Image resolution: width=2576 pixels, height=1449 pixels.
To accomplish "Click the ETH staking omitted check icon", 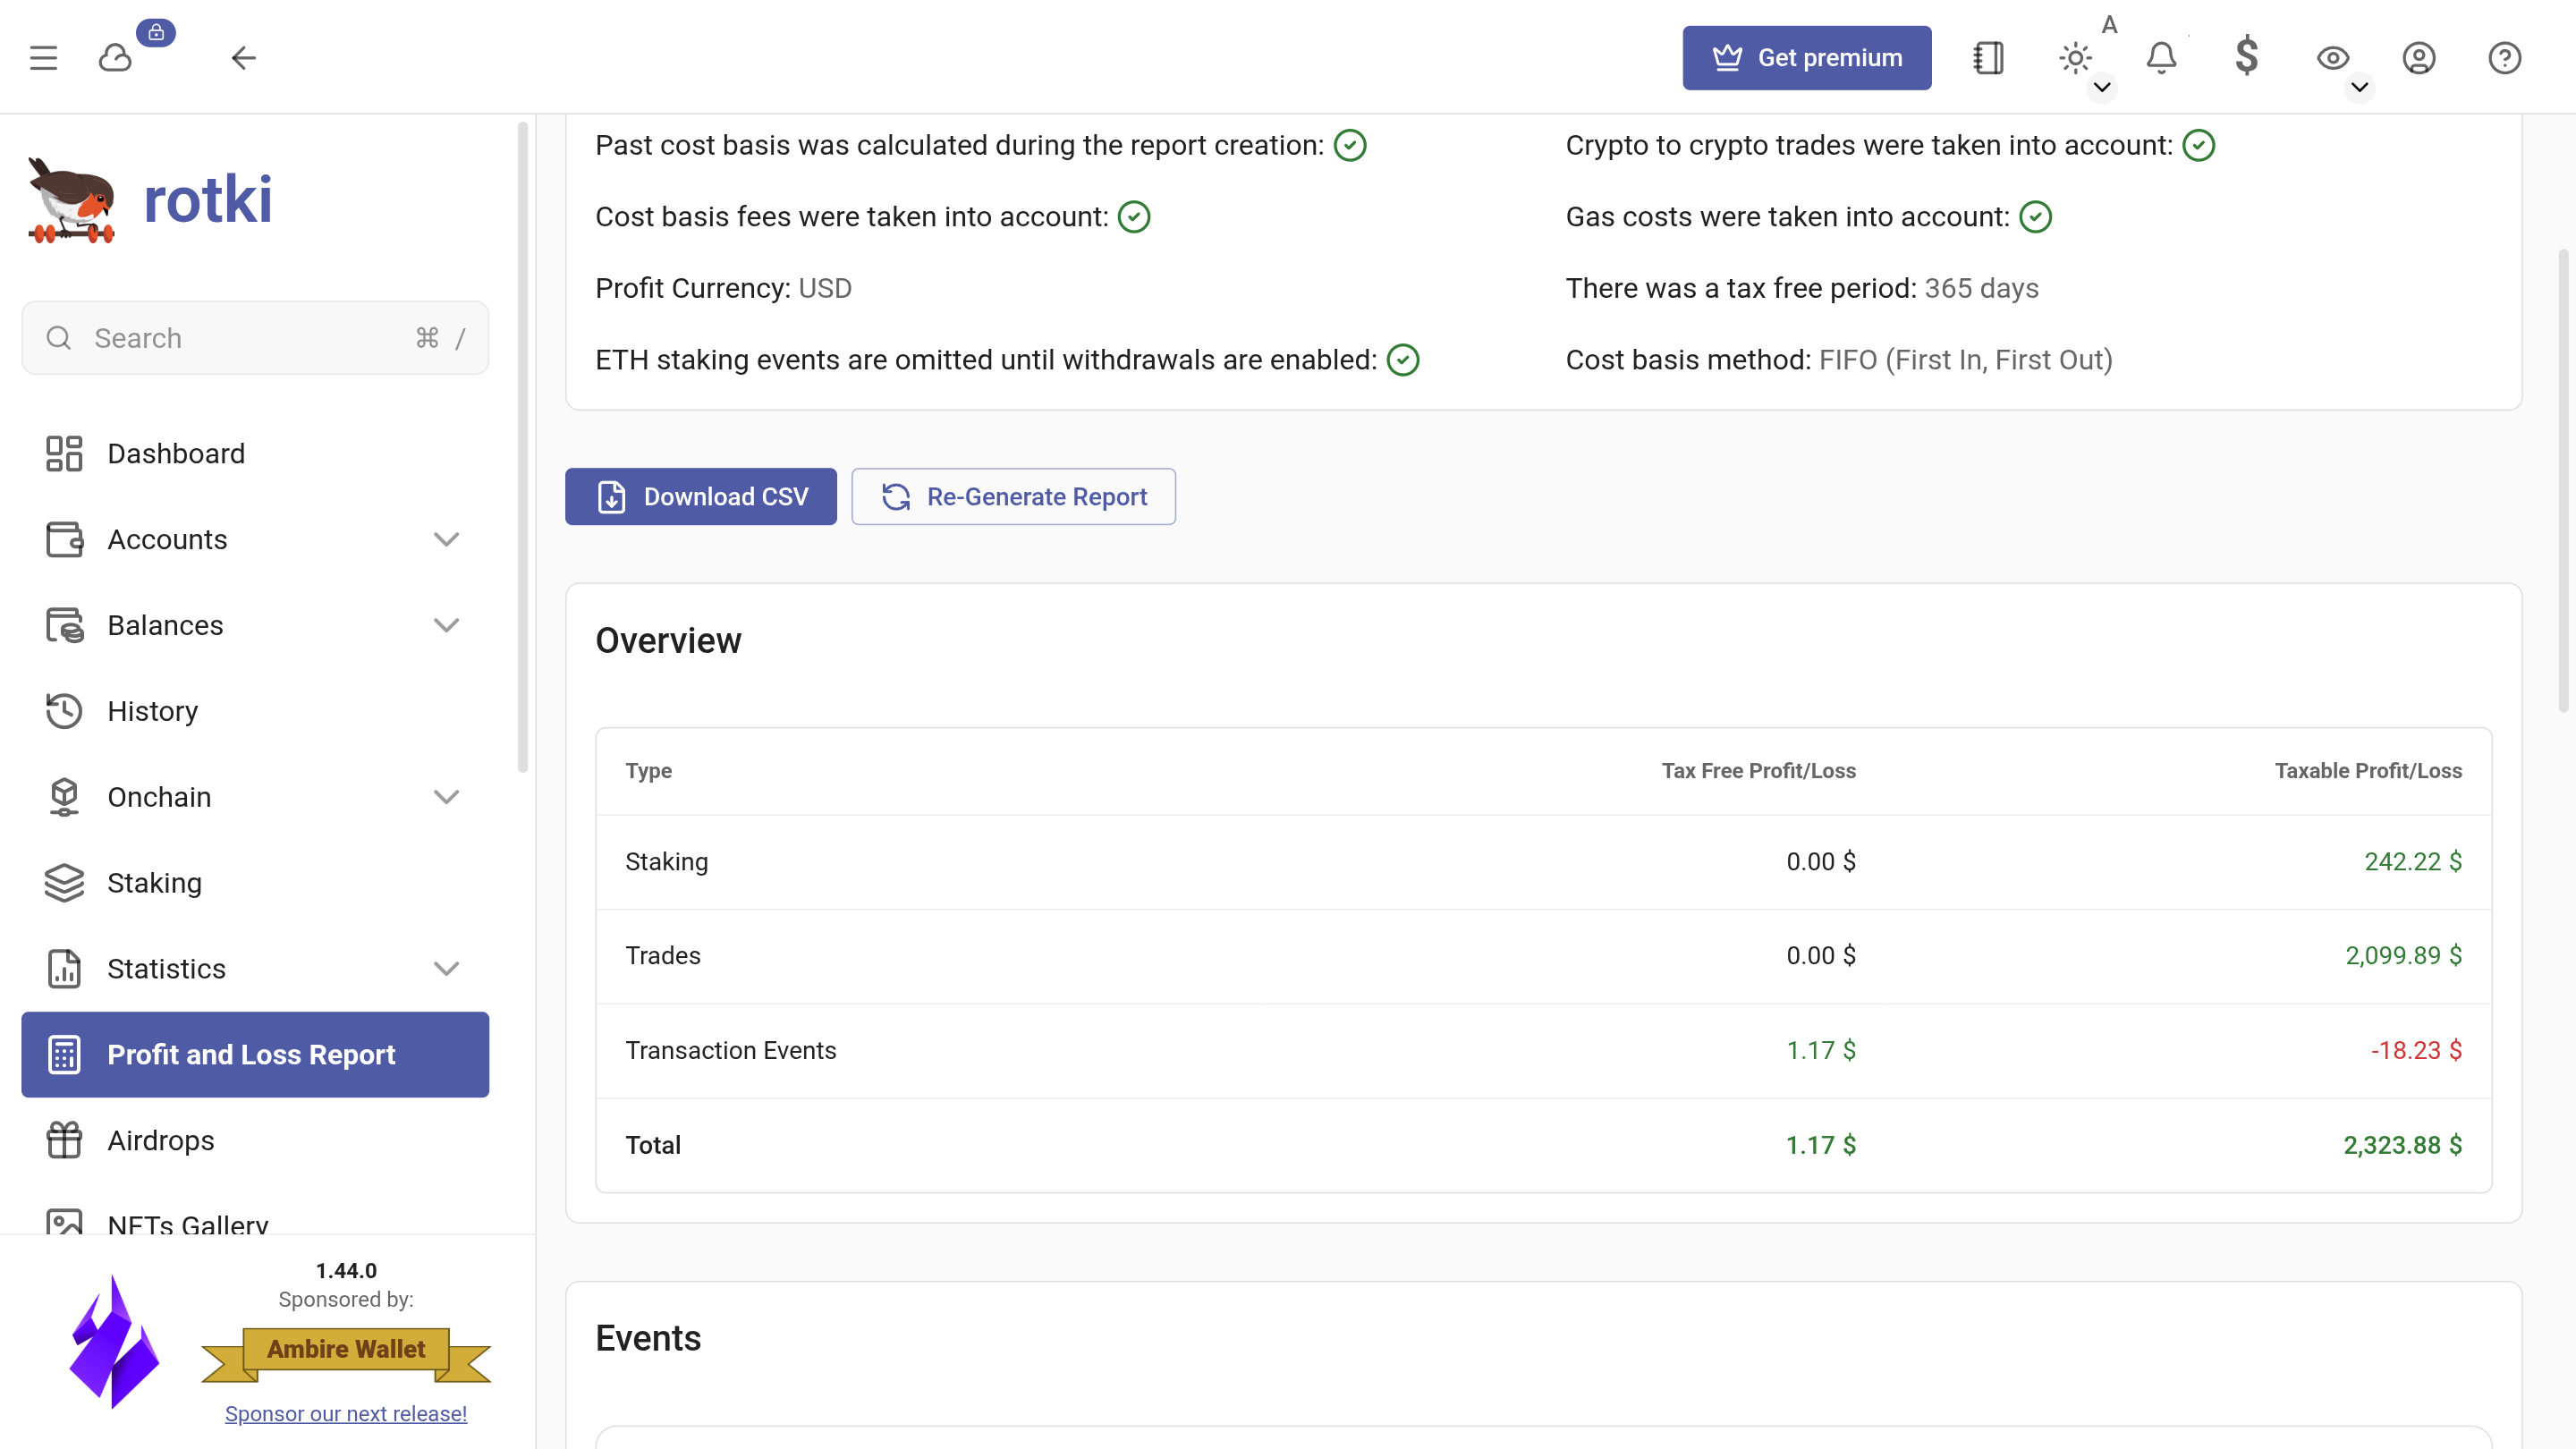I will click(1403, 360).
